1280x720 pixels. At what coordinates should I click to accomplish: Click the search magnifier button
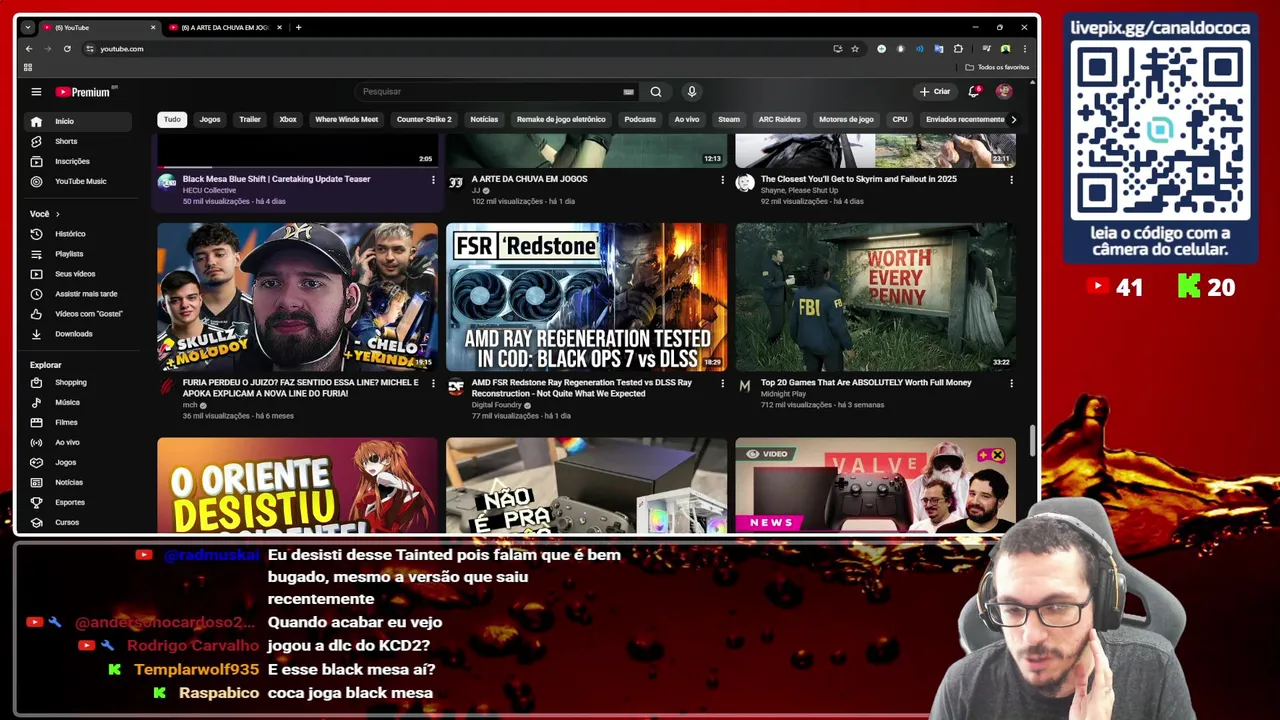[x=656, y=92]
